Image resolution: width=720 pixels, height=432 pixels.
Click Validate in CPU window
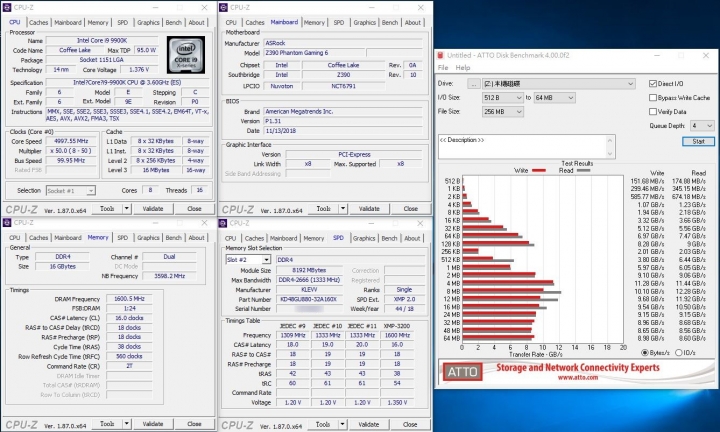click(153, 208)
